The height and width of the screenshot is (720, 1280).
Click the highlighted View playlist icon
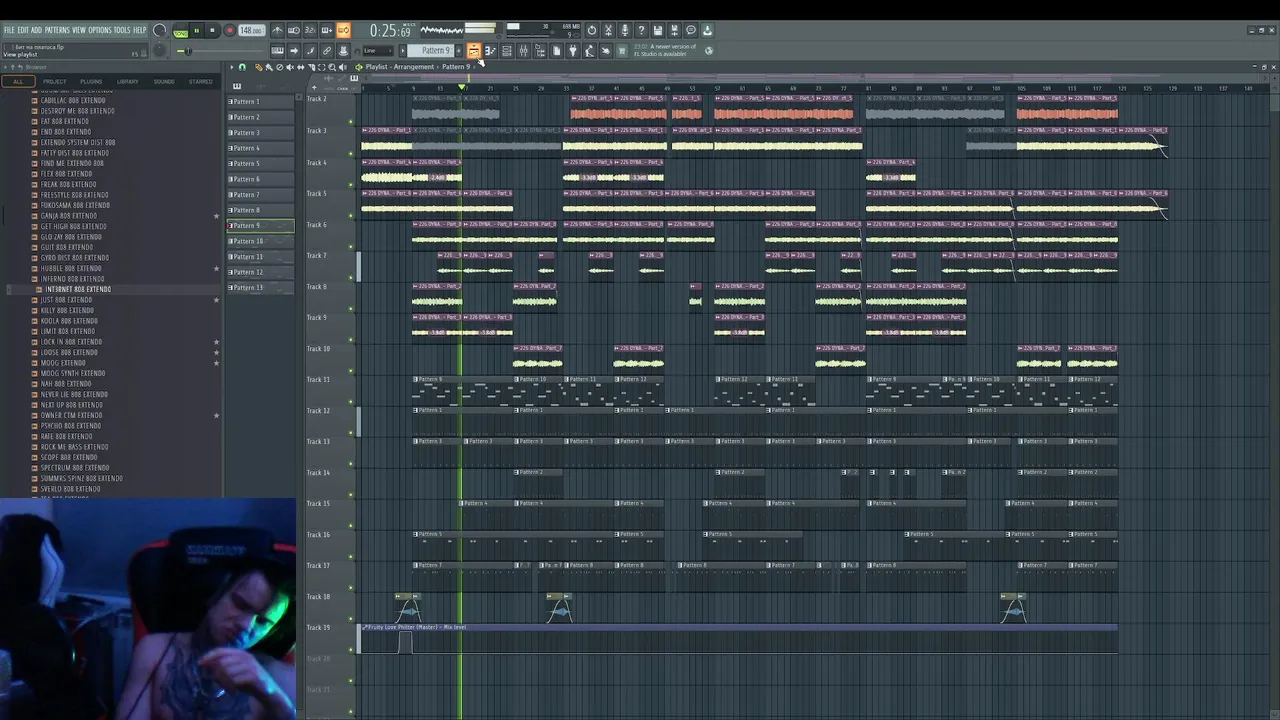pyautogui.click(x=473, y=50)
